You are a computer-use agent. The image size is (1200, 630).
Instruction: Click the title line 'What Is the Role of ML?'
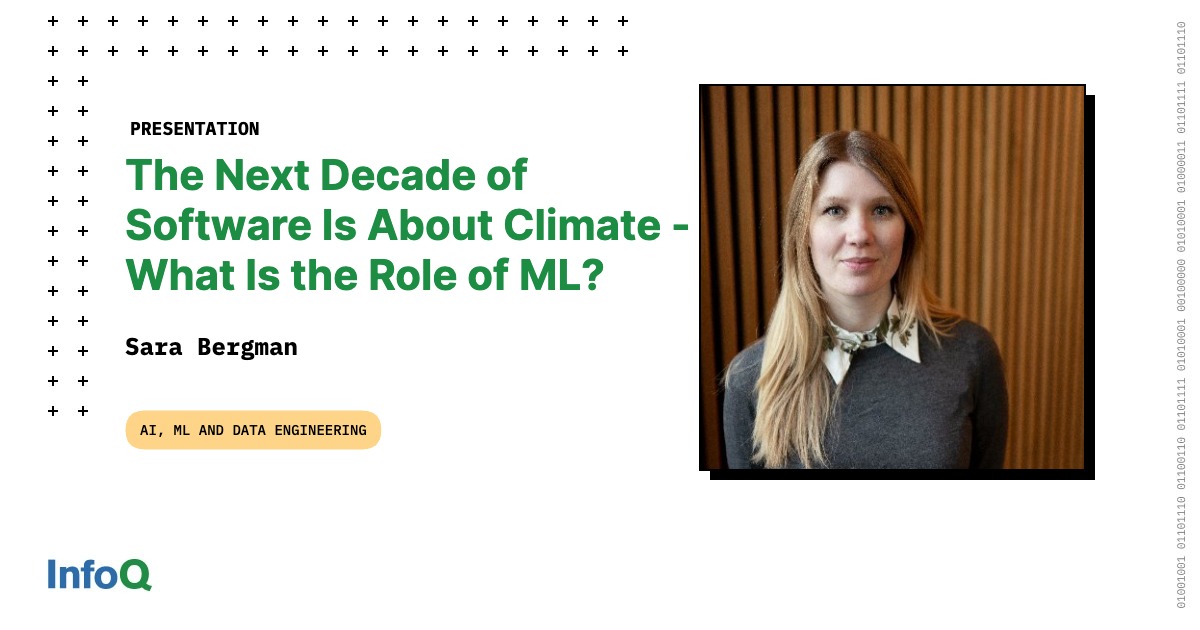pos(364,275)
